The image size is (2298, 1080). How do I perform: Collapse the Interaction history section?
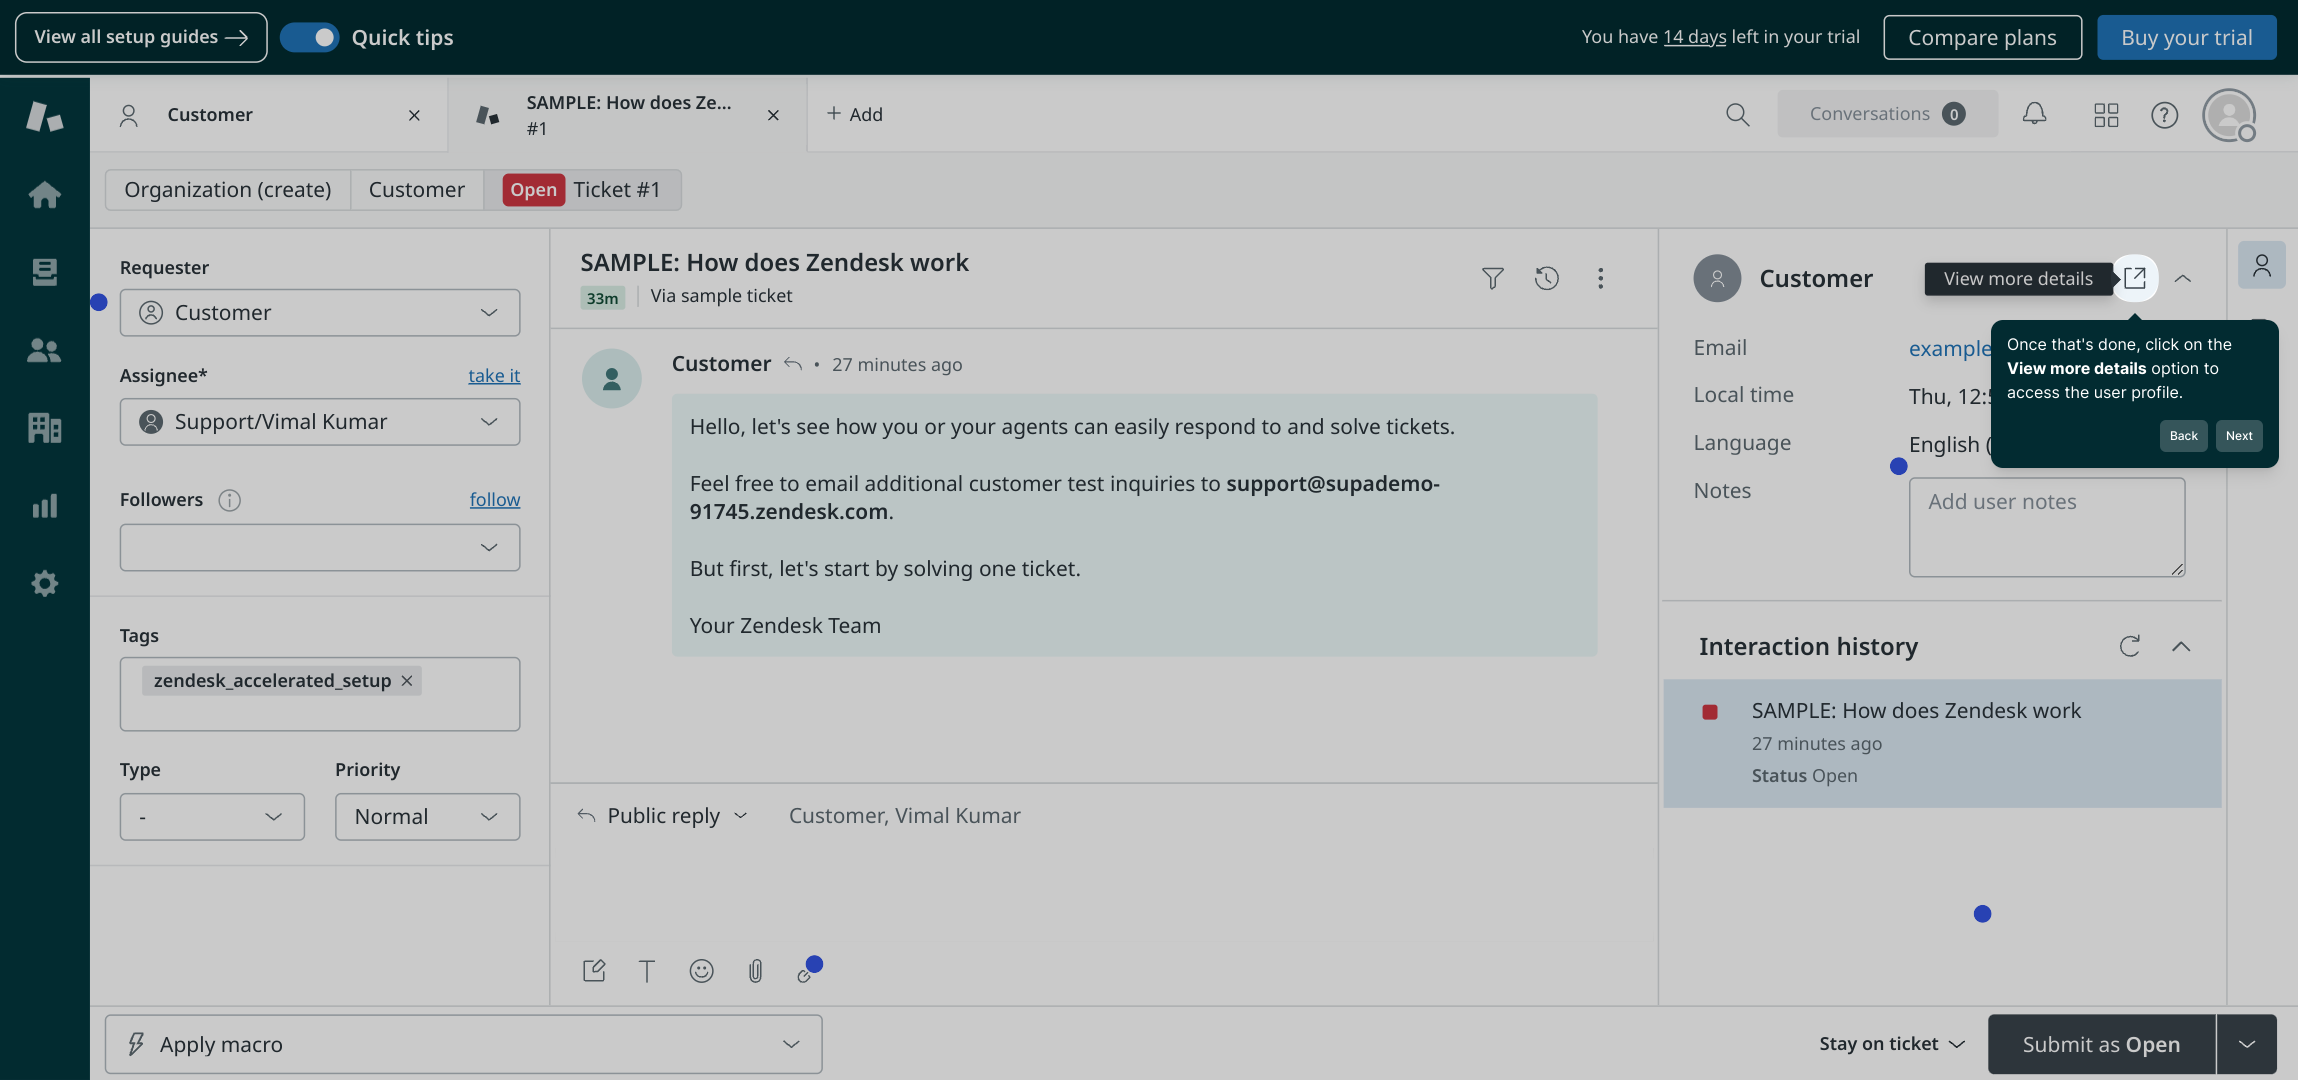click(2181, 646)
